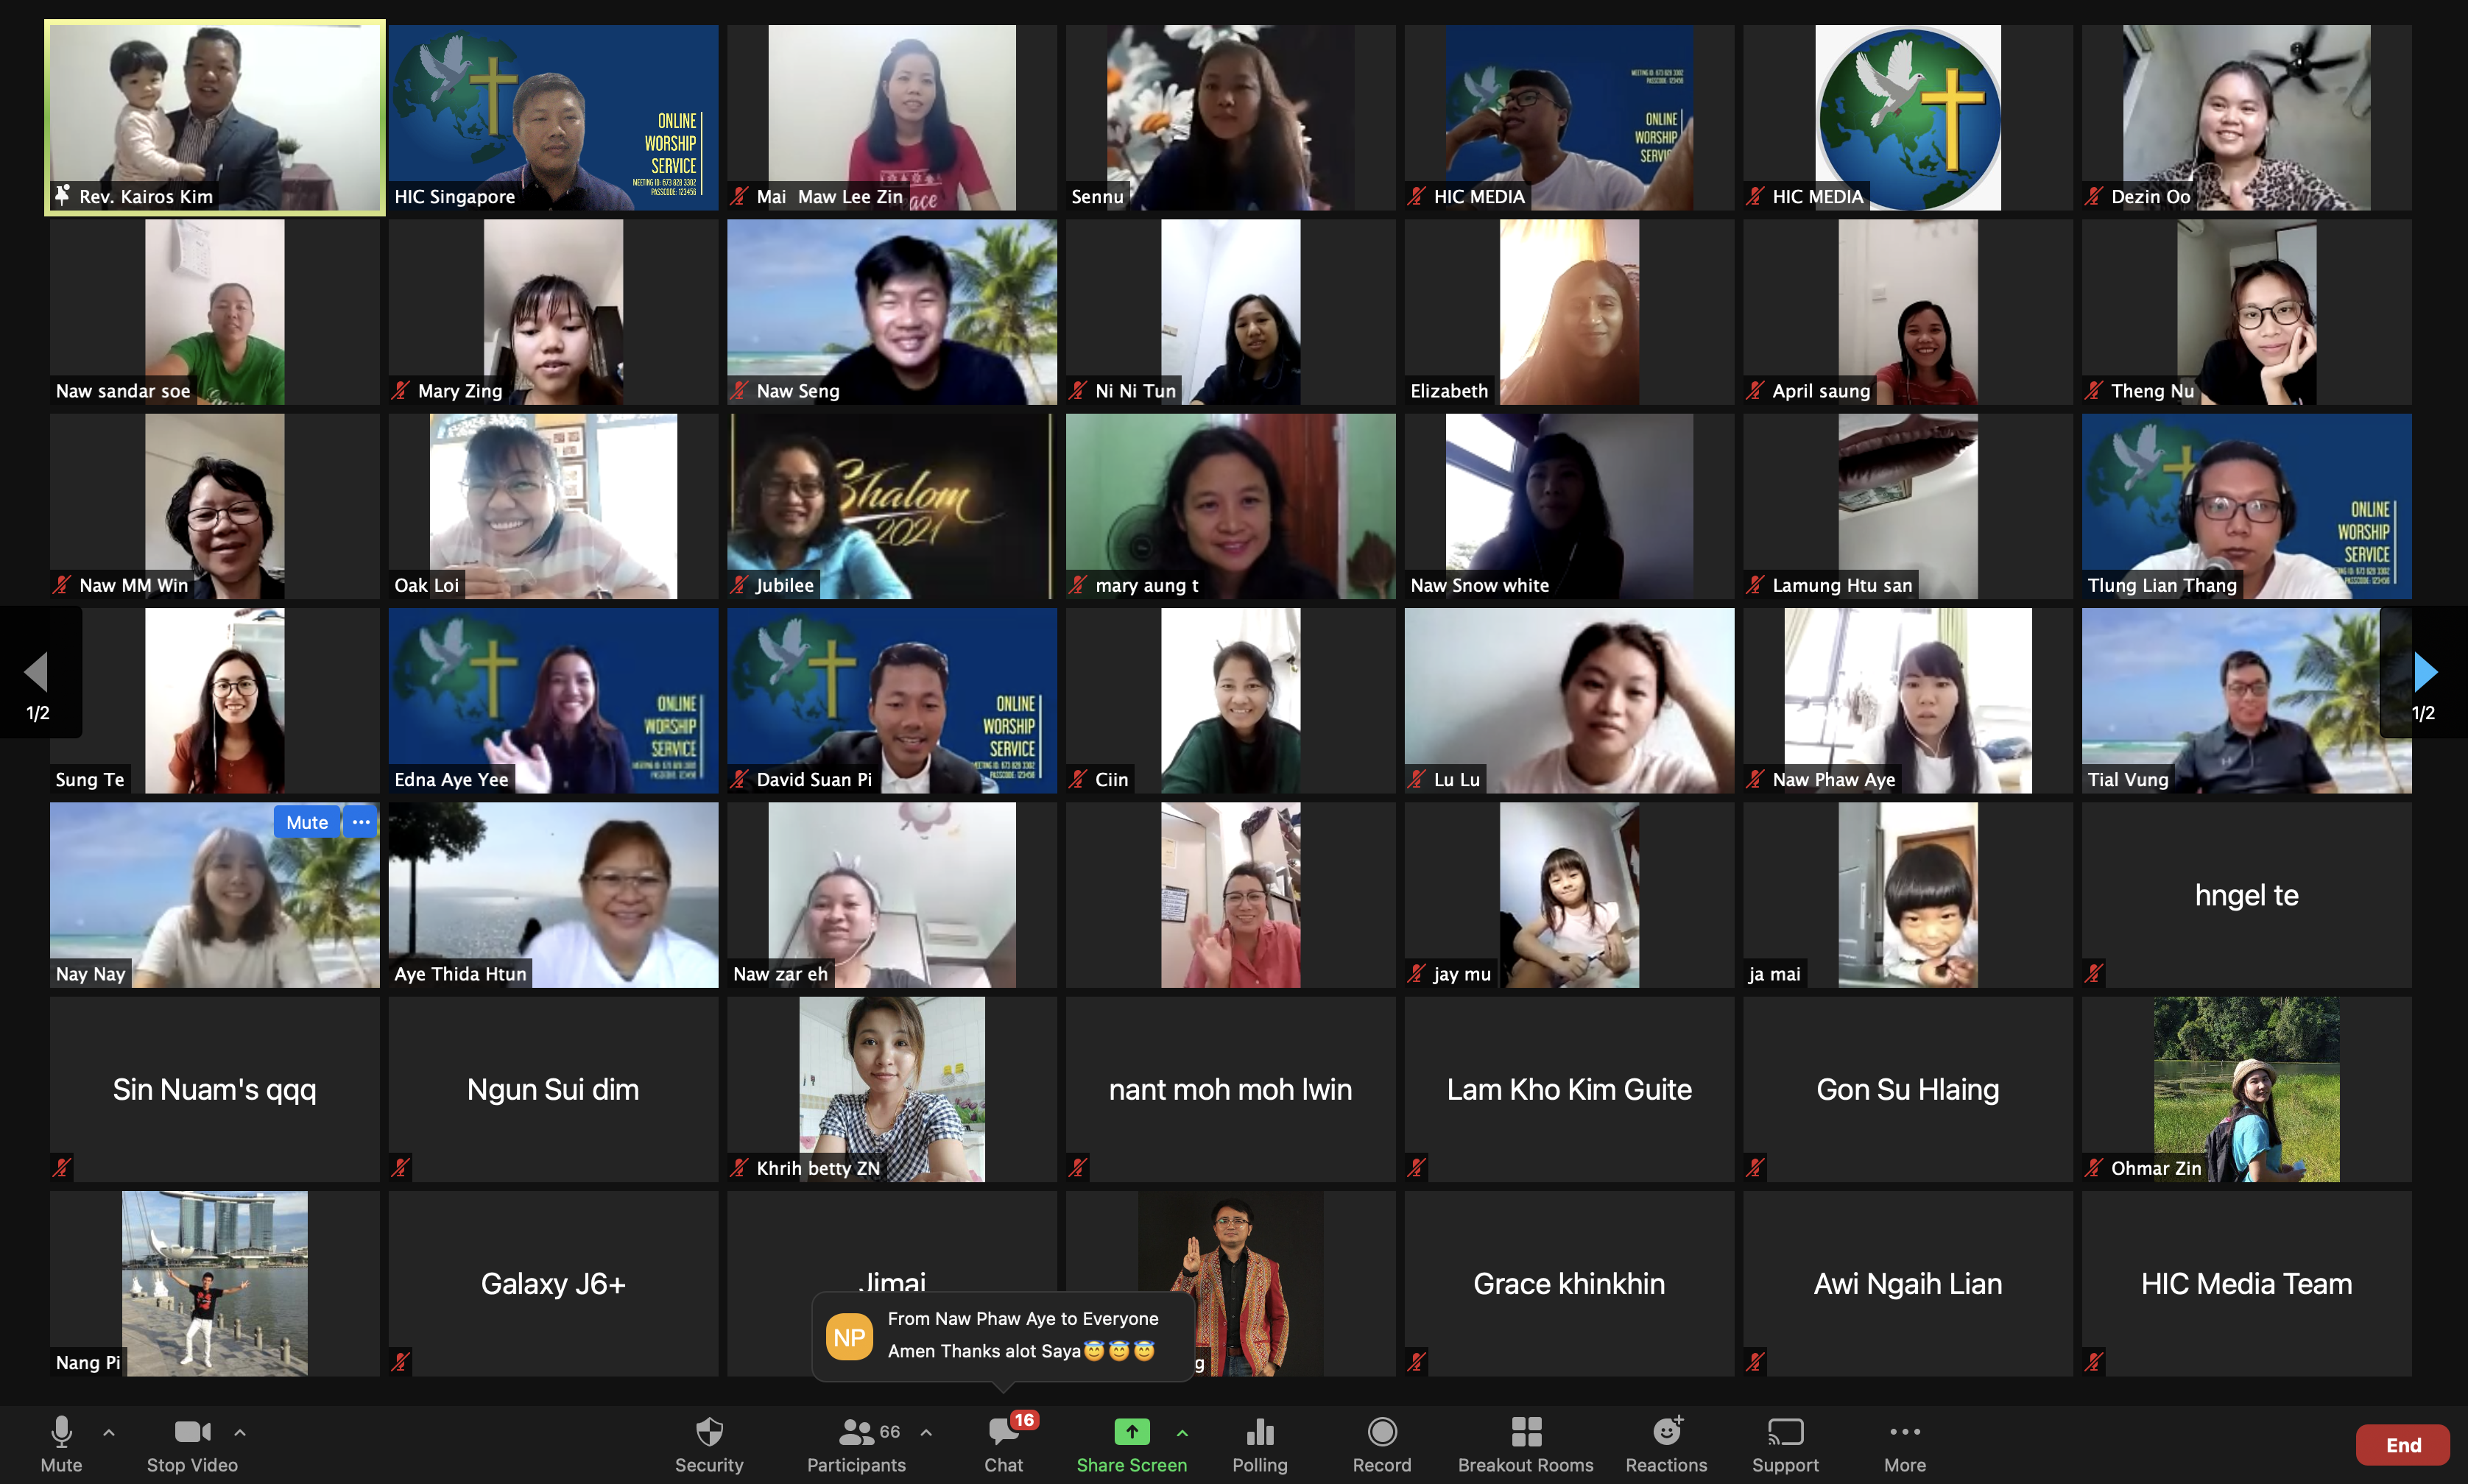Expand audio options arrow beside Mute
The height and width of the screenshot is (1484, 2468).
(109, 1433)
